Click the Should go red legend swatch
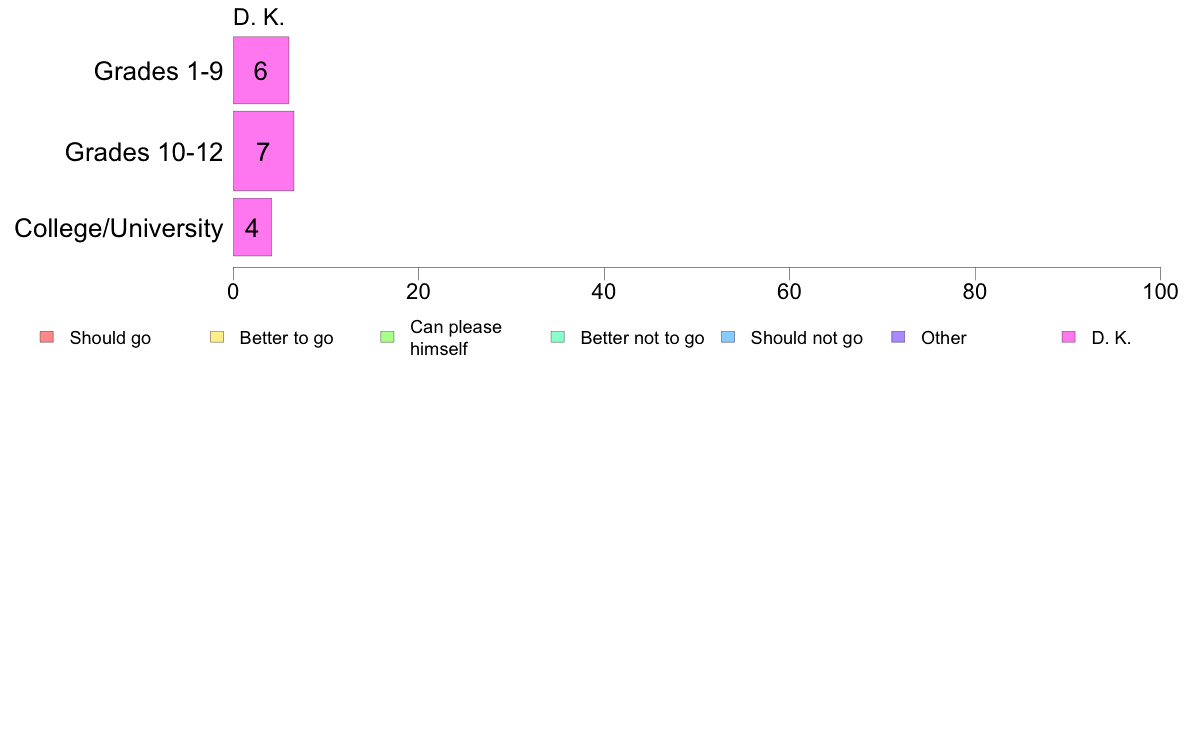This screenshot has width=1188, height=736. click(x=47, y=337)
